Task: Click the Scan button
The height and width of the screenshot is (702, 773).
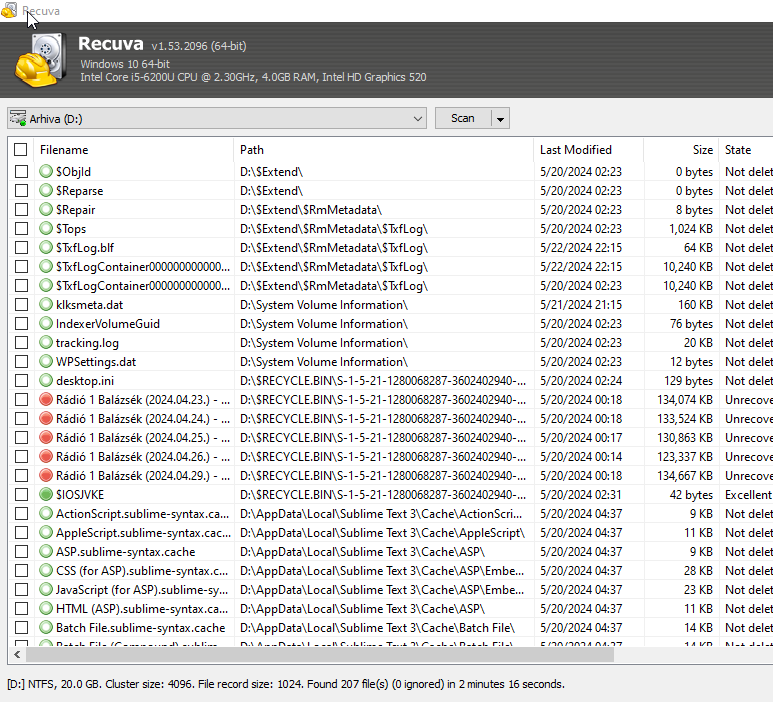Action: (463, 118)
